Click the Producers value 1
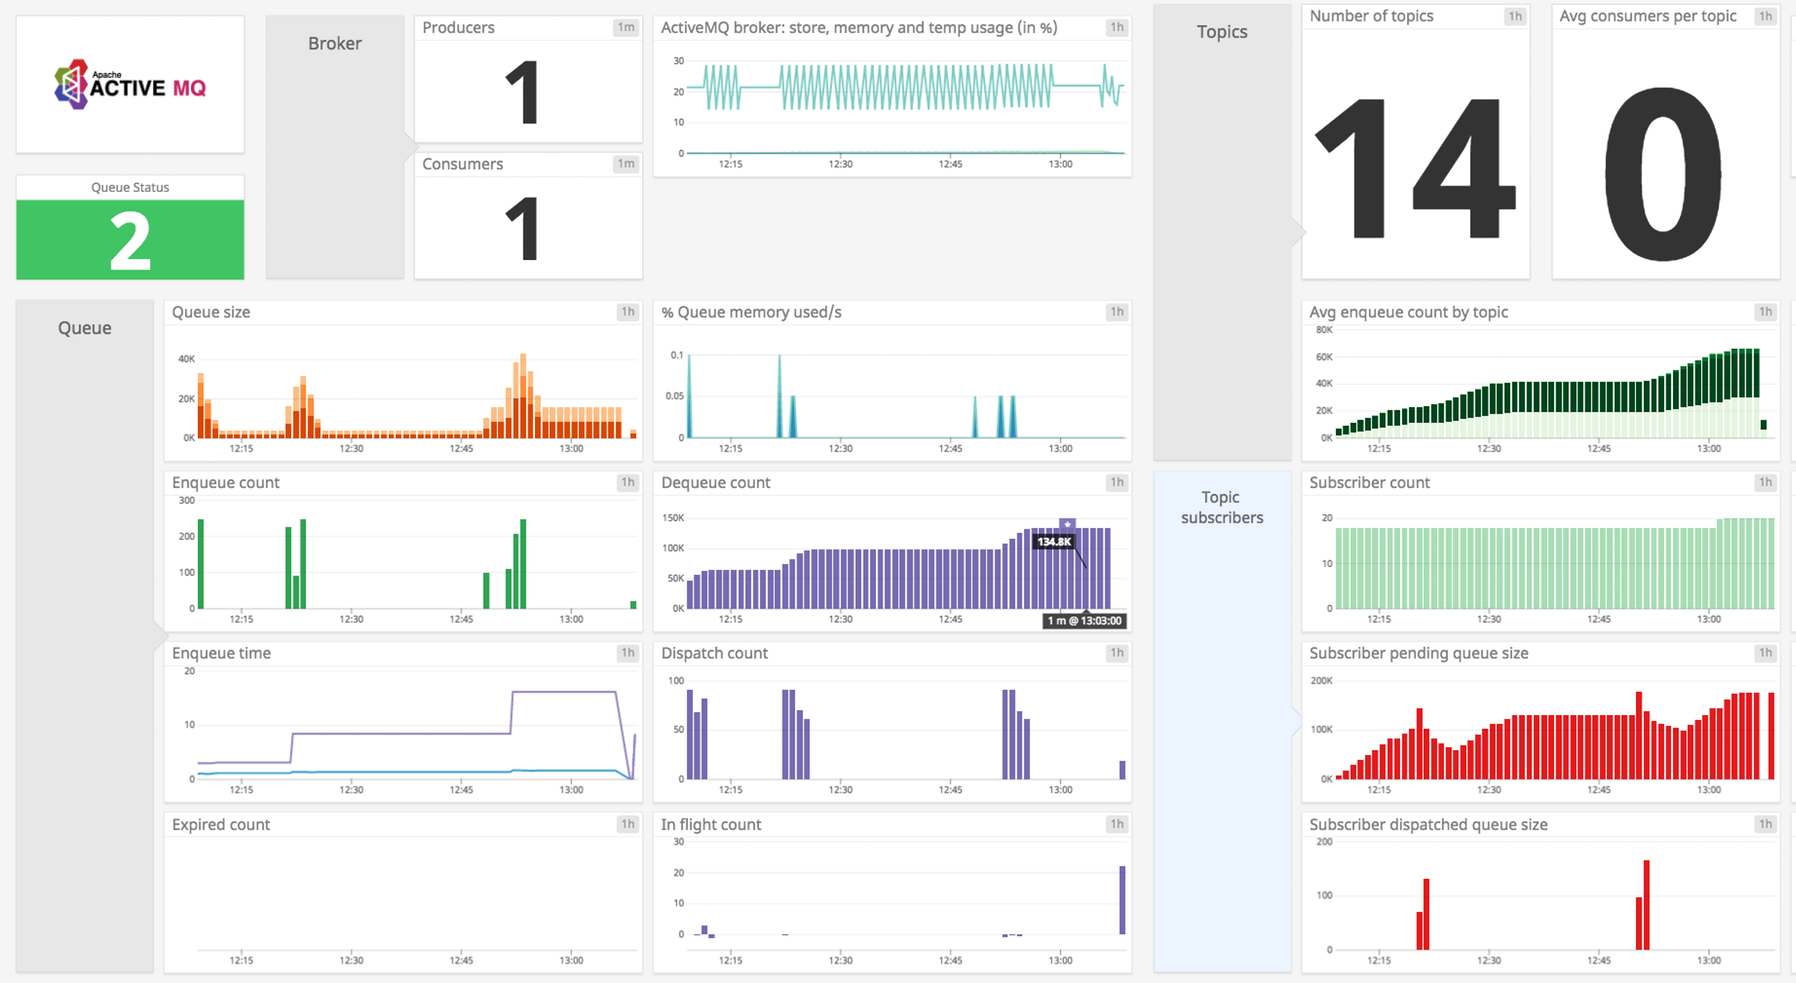 click(524, 92)
